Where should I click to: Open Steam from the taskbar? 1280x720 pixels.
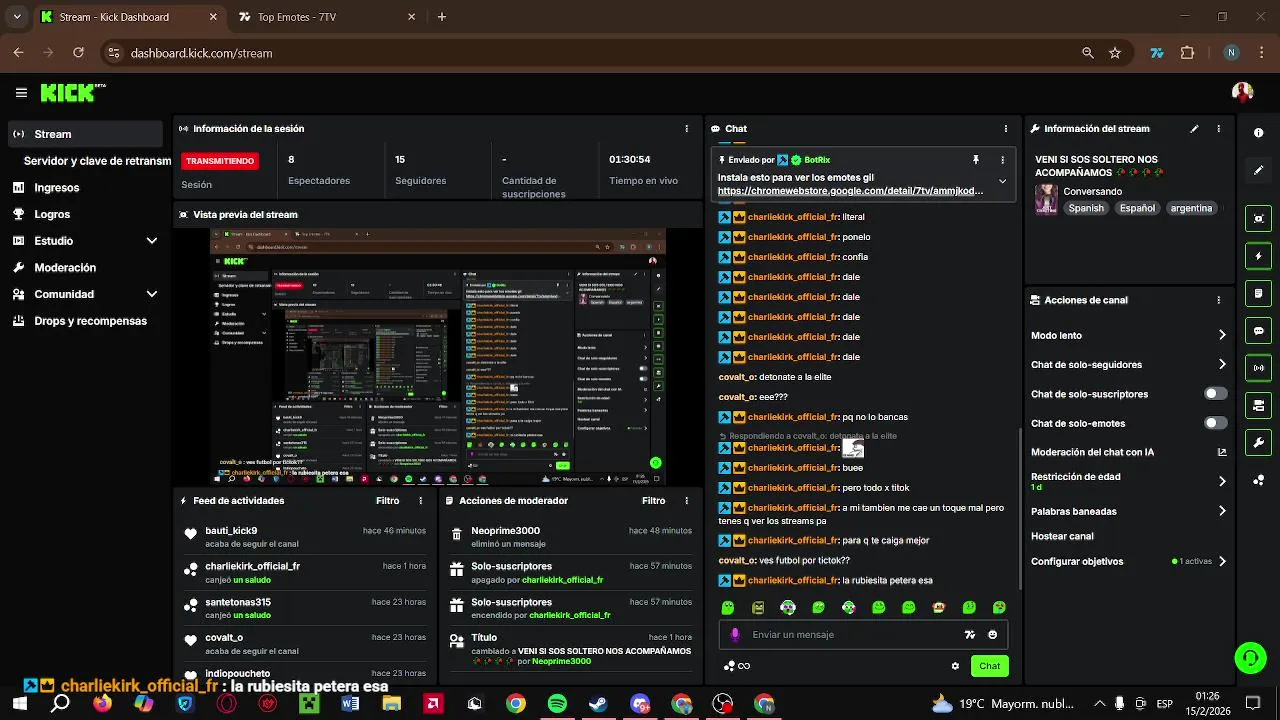point(598,704)
